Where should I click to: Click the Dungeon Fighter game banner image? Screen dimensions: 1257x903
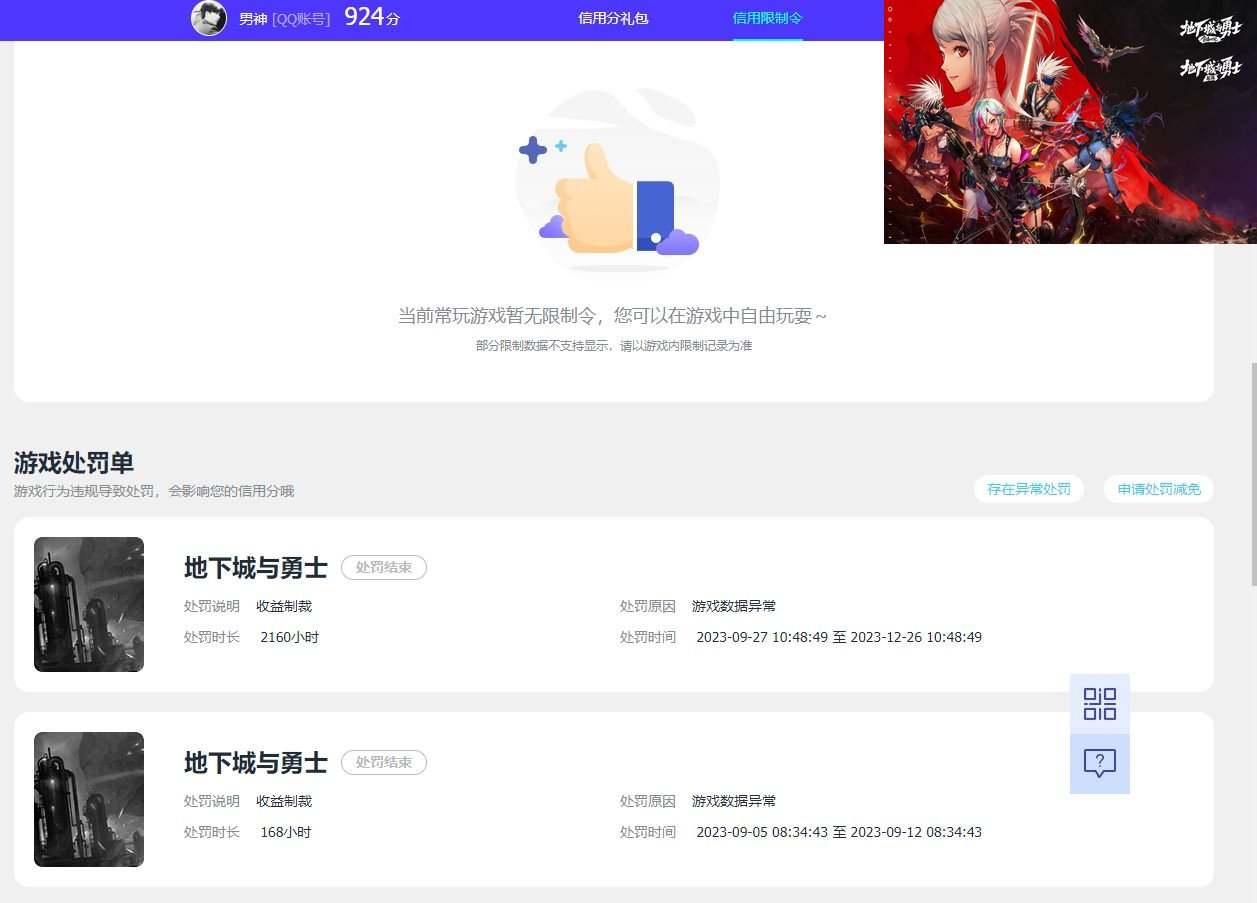[1070, 122]
